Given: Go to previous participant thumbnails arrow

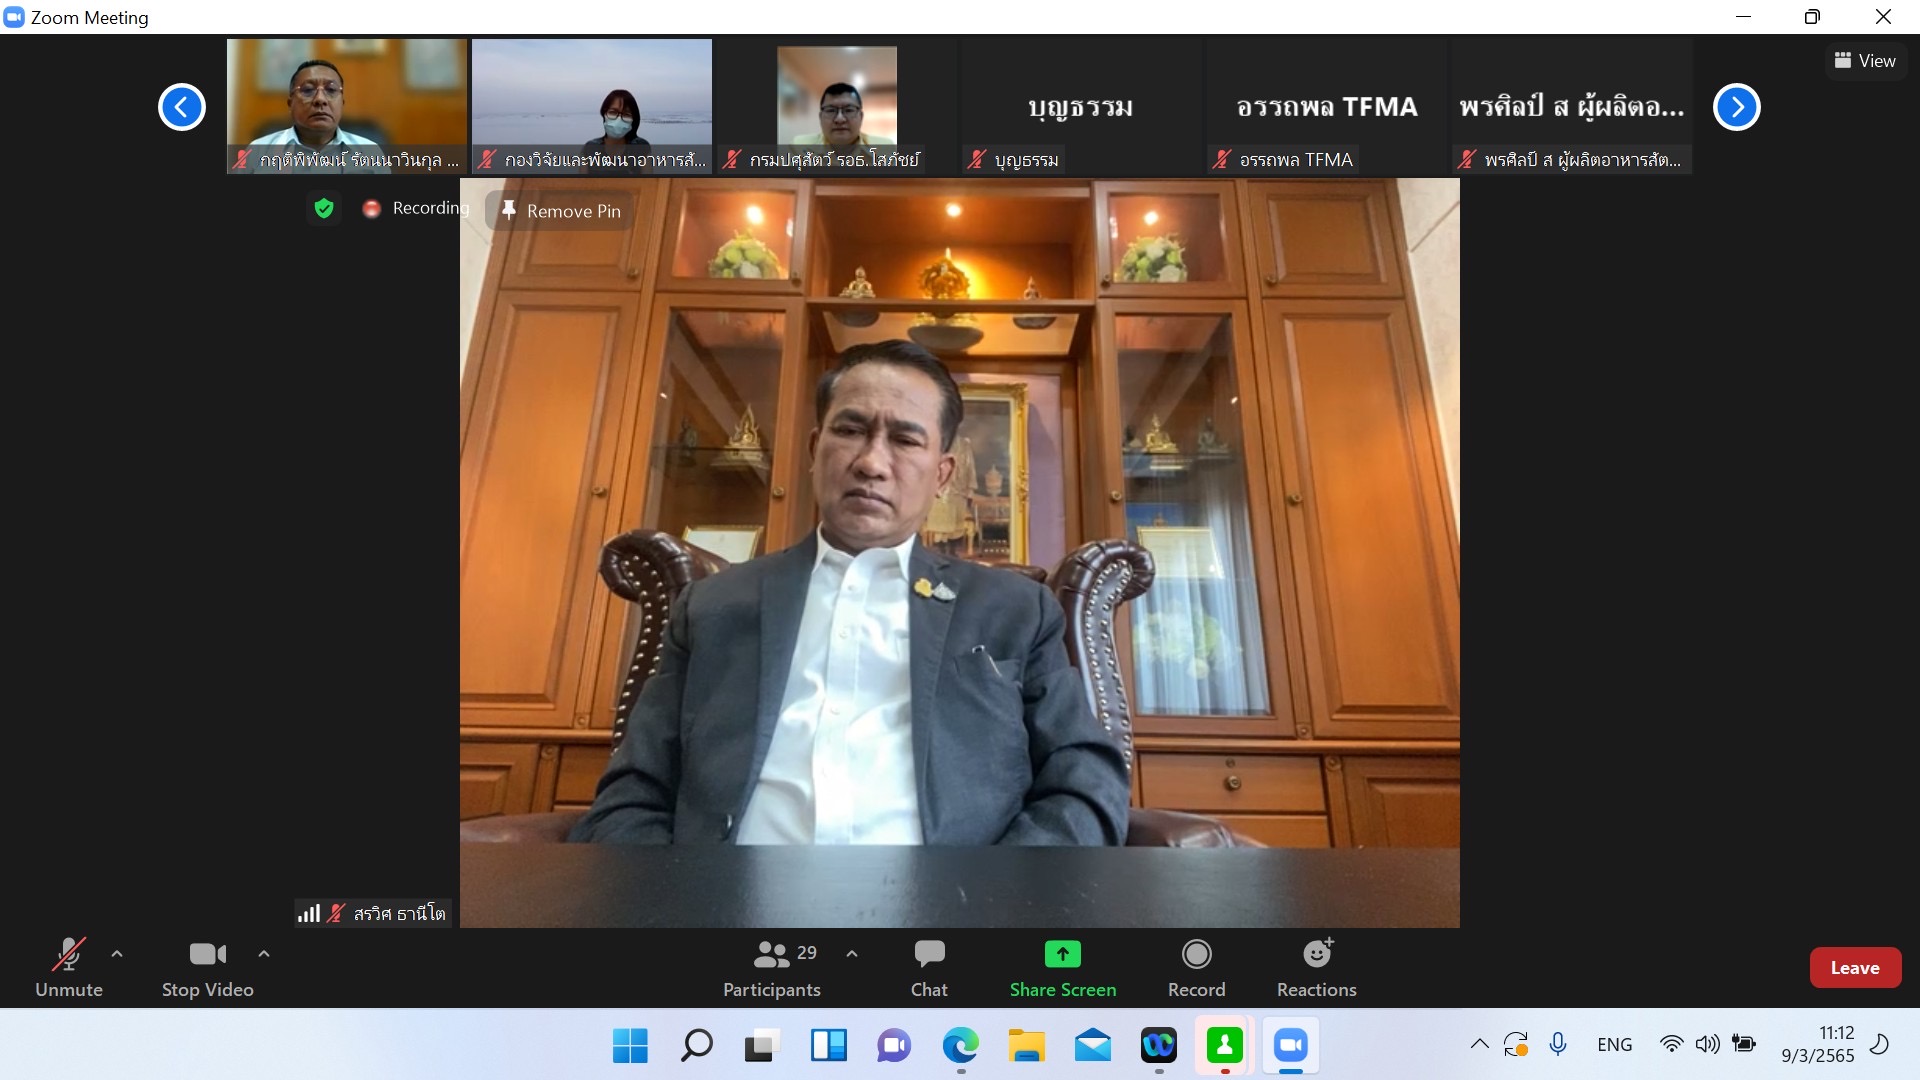Looking at the screenshot, I should [182, 107].
